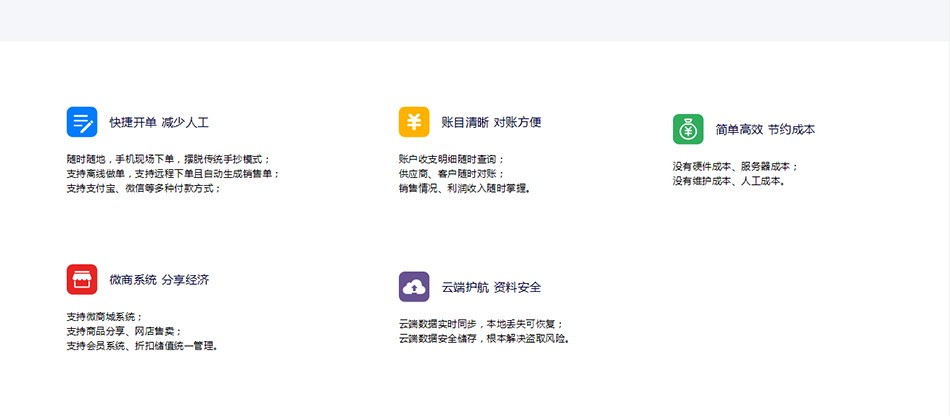Click the 简单高效 节约成本 title
This screenshot has width=950, height=416.
[765, 130]
